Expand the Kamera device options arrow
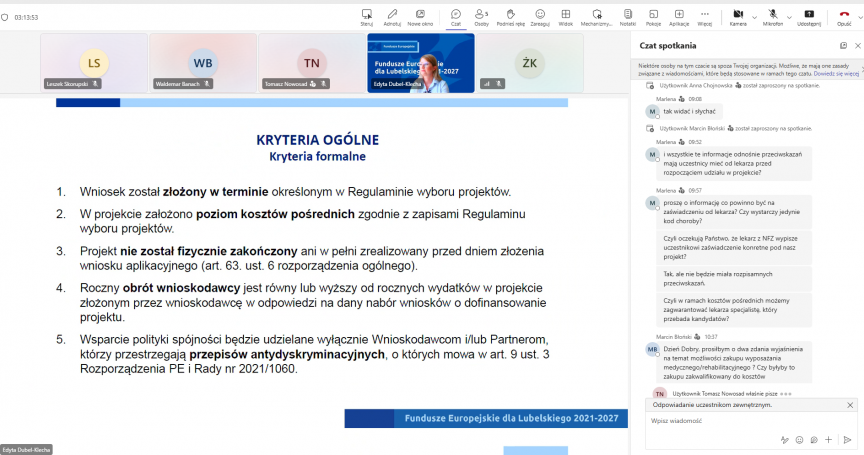The image size is (864, 455). (x=754, y=18)
